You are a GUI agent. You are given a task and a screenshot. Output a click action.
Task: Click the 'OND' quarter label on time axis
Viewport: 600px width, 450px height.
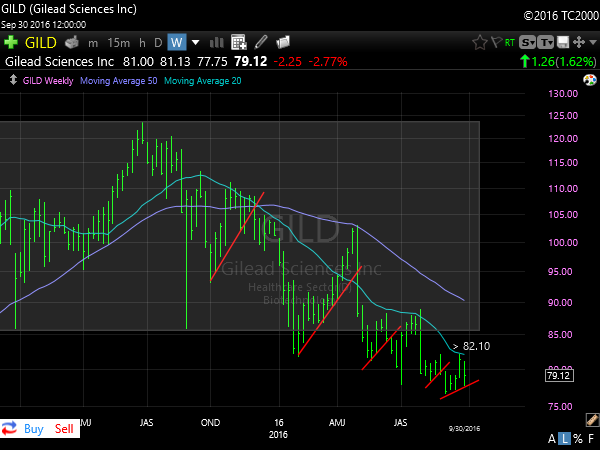click(210, 422)
